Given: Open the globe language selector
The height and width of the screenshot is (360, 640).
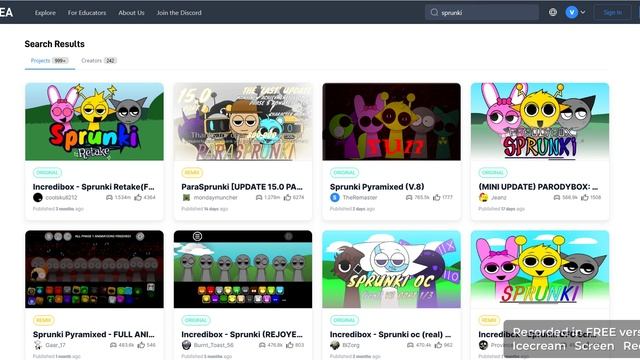Looking at the screenshot, I should 553,12.
